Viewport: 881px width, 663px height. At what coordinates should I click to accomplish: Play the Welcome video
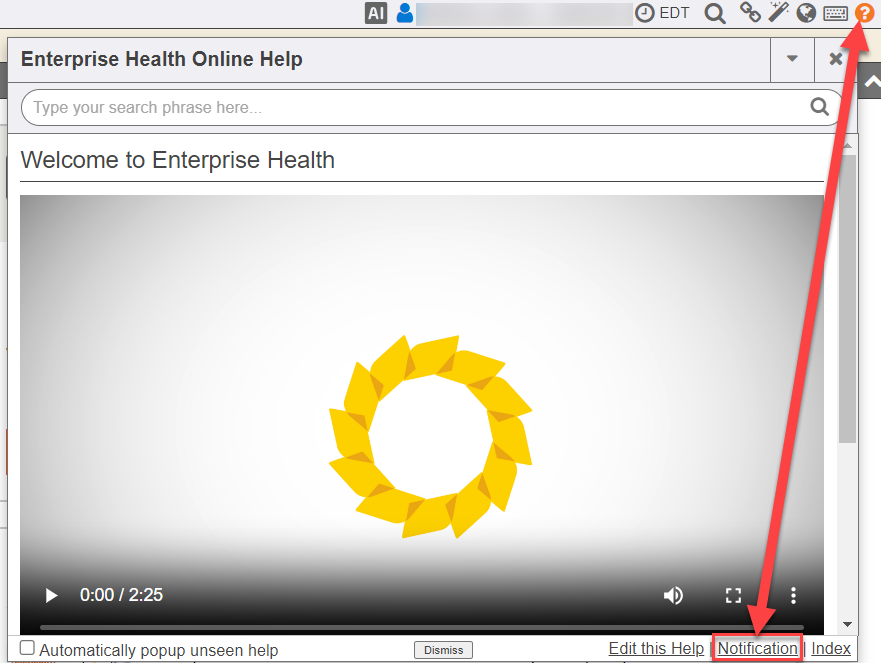(x=51, y=595)
